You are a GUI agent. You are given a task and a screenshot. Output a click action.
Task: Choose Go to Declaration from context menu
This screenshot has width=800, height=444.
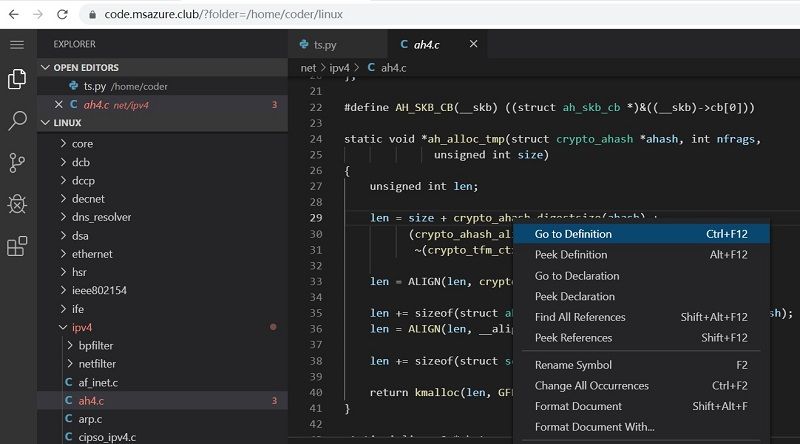click(641, 276)
